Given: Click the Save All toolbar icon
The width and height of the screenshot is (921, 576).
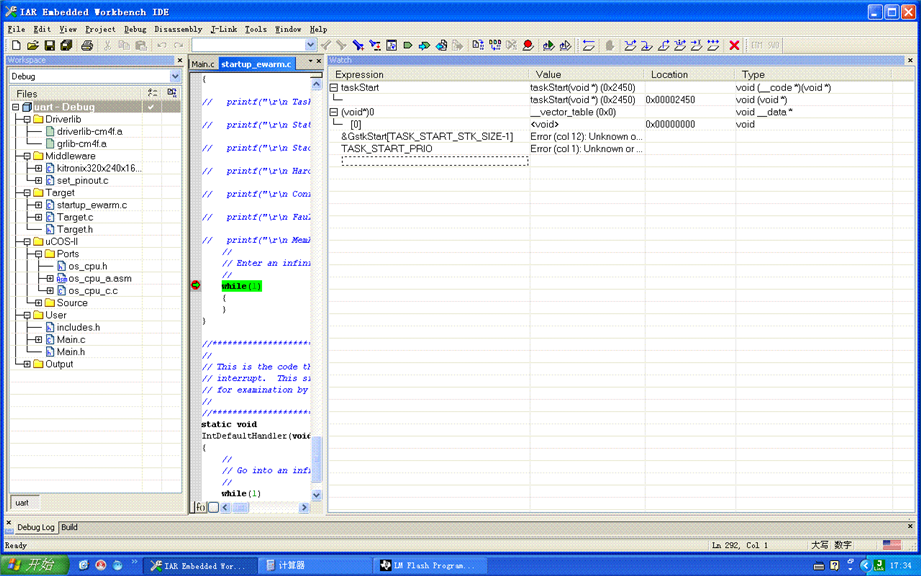Looking at the screenshot, I should (66, 45).
